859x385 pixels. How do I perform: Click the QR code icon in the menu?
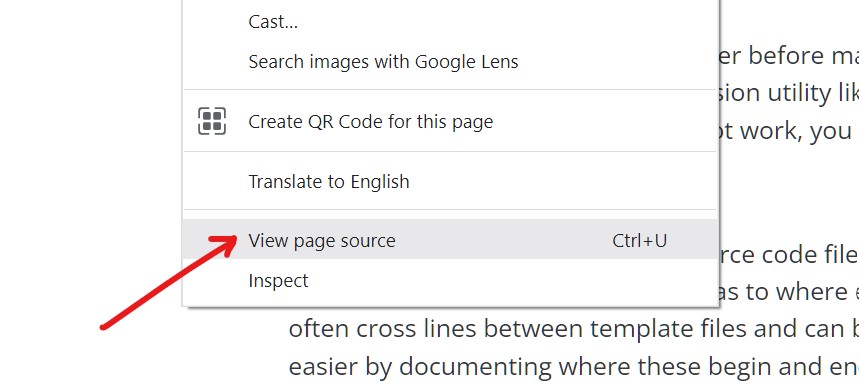click(x=211, y=121)
